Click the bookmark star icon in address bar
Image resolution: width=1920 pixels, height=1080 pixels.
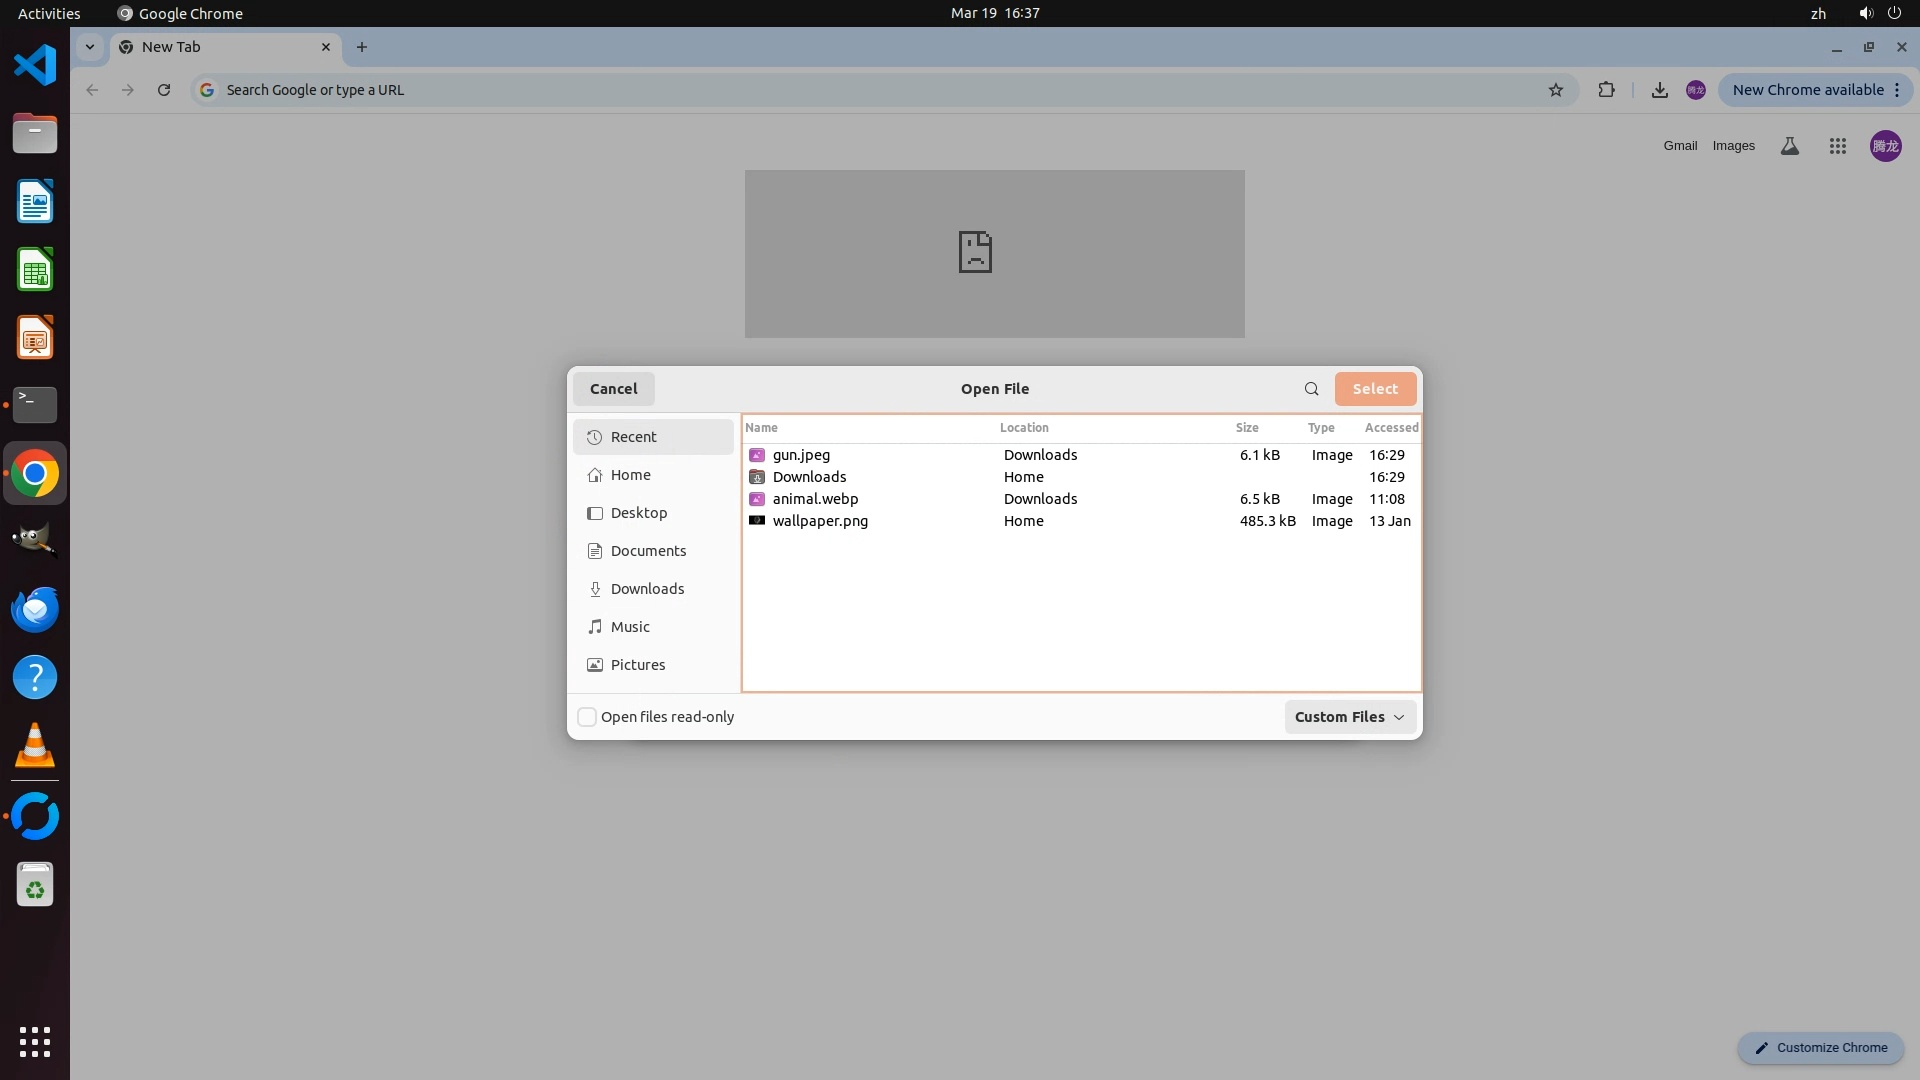[x=1555, y=90]
